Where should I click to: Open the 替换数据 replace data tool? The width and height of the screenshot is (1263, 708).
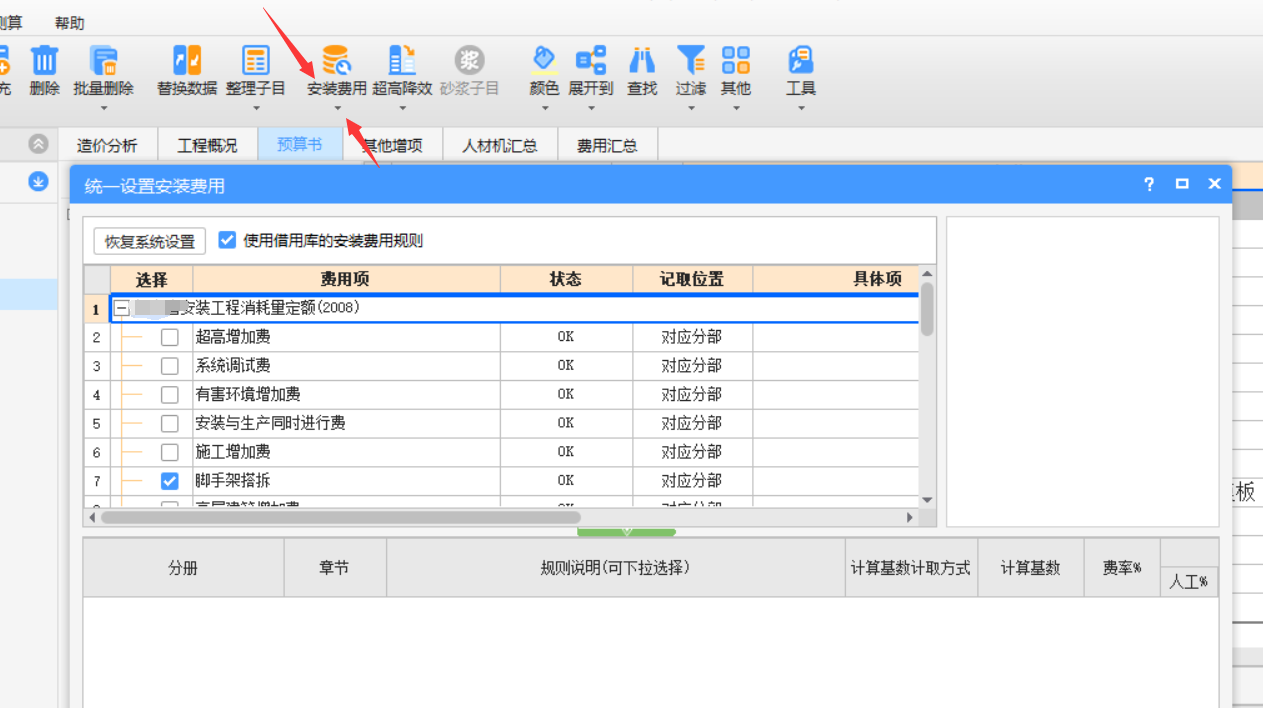[187, 60]
